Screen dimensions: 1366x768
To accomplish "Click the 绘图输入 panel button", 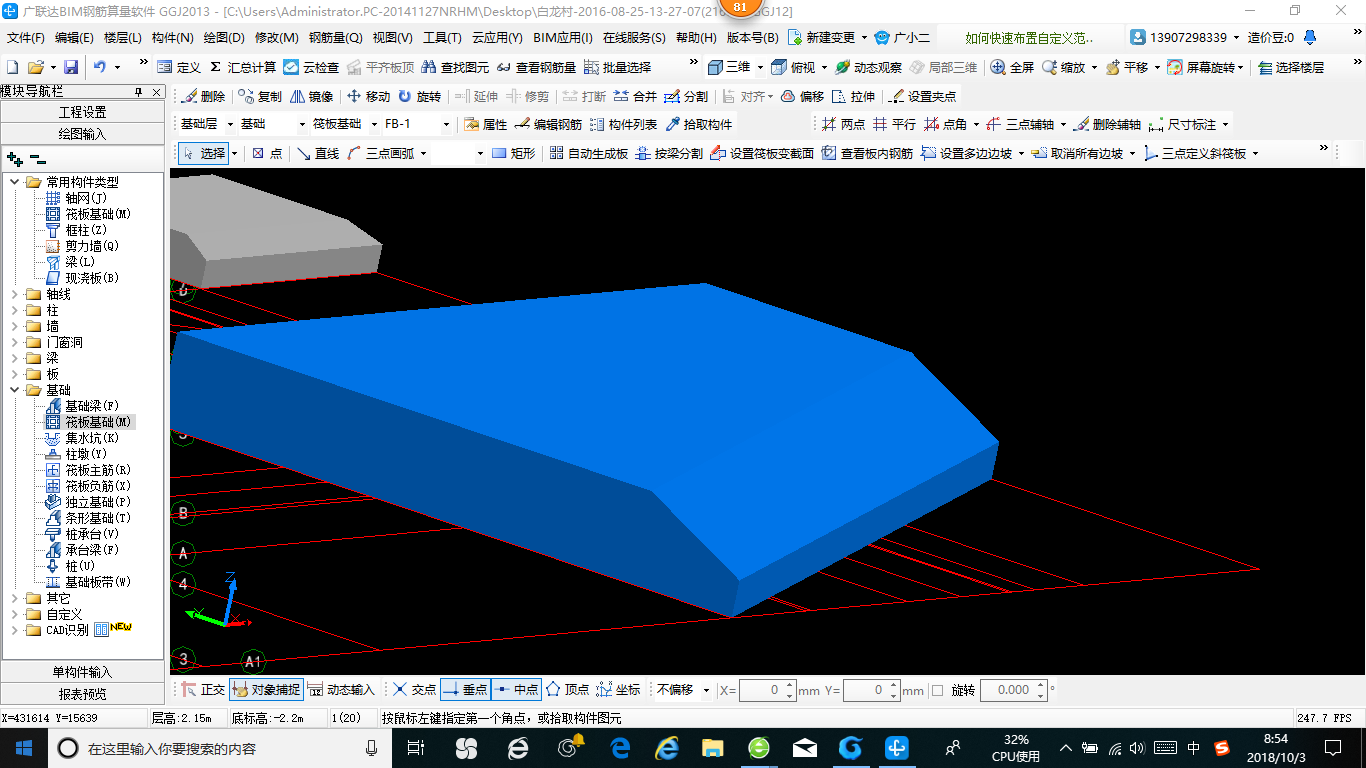I will [x=82, y=133].
